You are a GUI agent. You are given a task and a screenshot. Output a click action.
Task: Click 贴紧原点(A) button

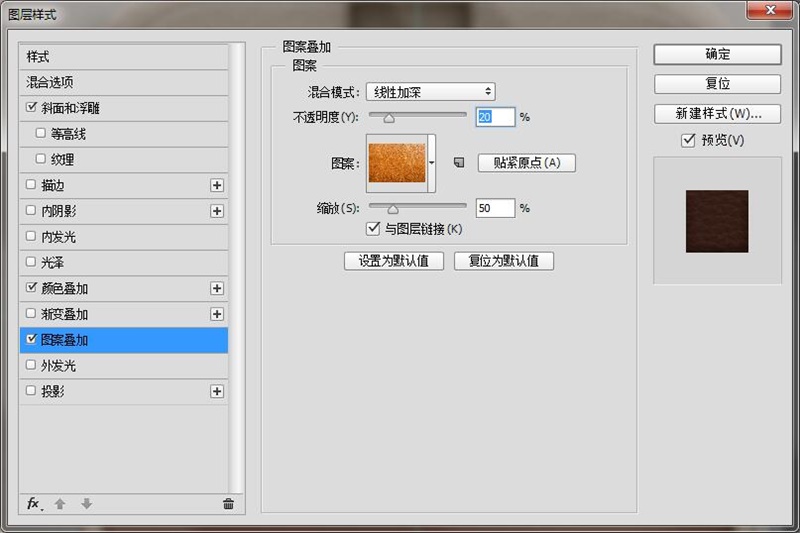point(527,163)
